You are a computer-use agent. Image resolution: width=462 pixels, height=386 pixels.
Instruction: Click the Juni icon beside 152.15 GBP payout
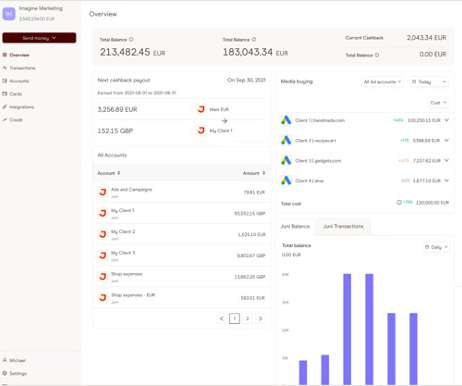tap(201, 130)
